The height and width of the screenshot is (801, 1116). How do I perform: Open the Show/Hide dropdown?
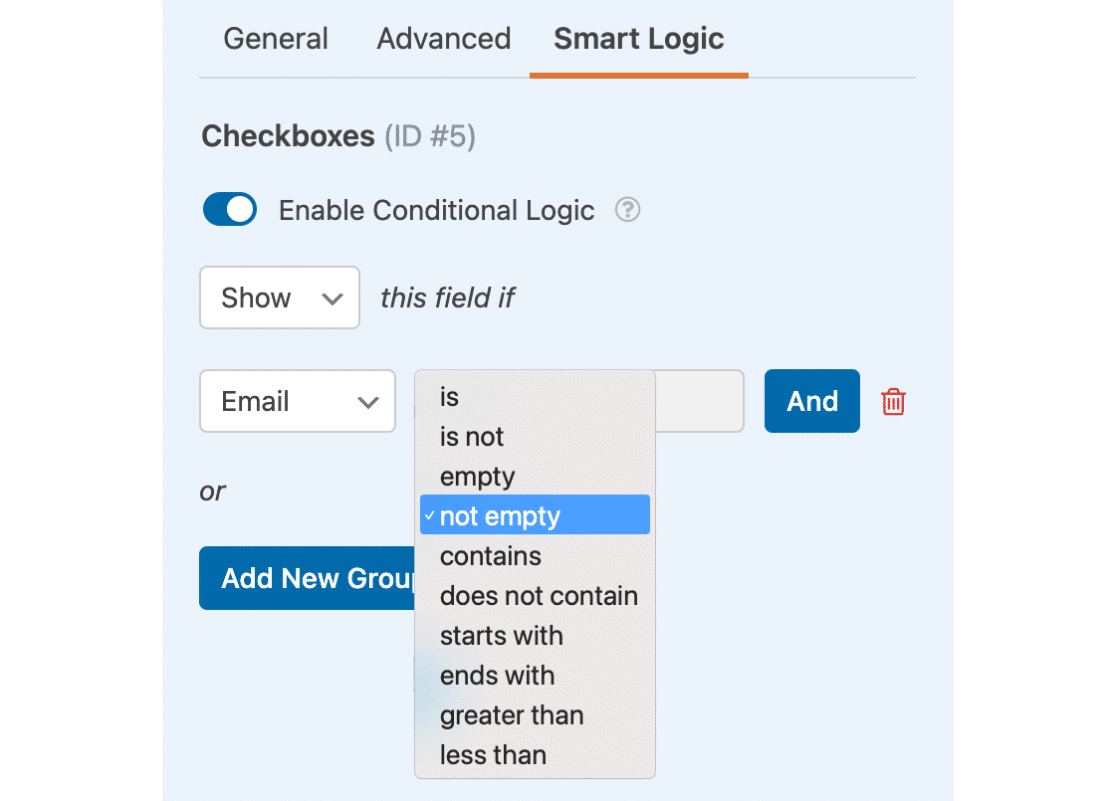[x=279, y=298]
